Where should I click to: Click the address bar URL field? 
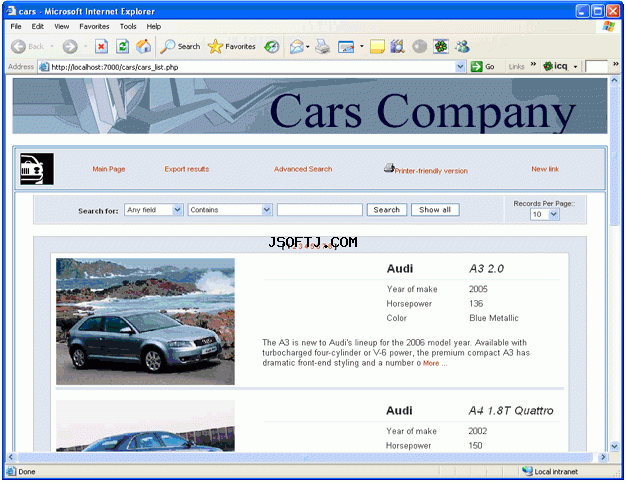(252, 67)
